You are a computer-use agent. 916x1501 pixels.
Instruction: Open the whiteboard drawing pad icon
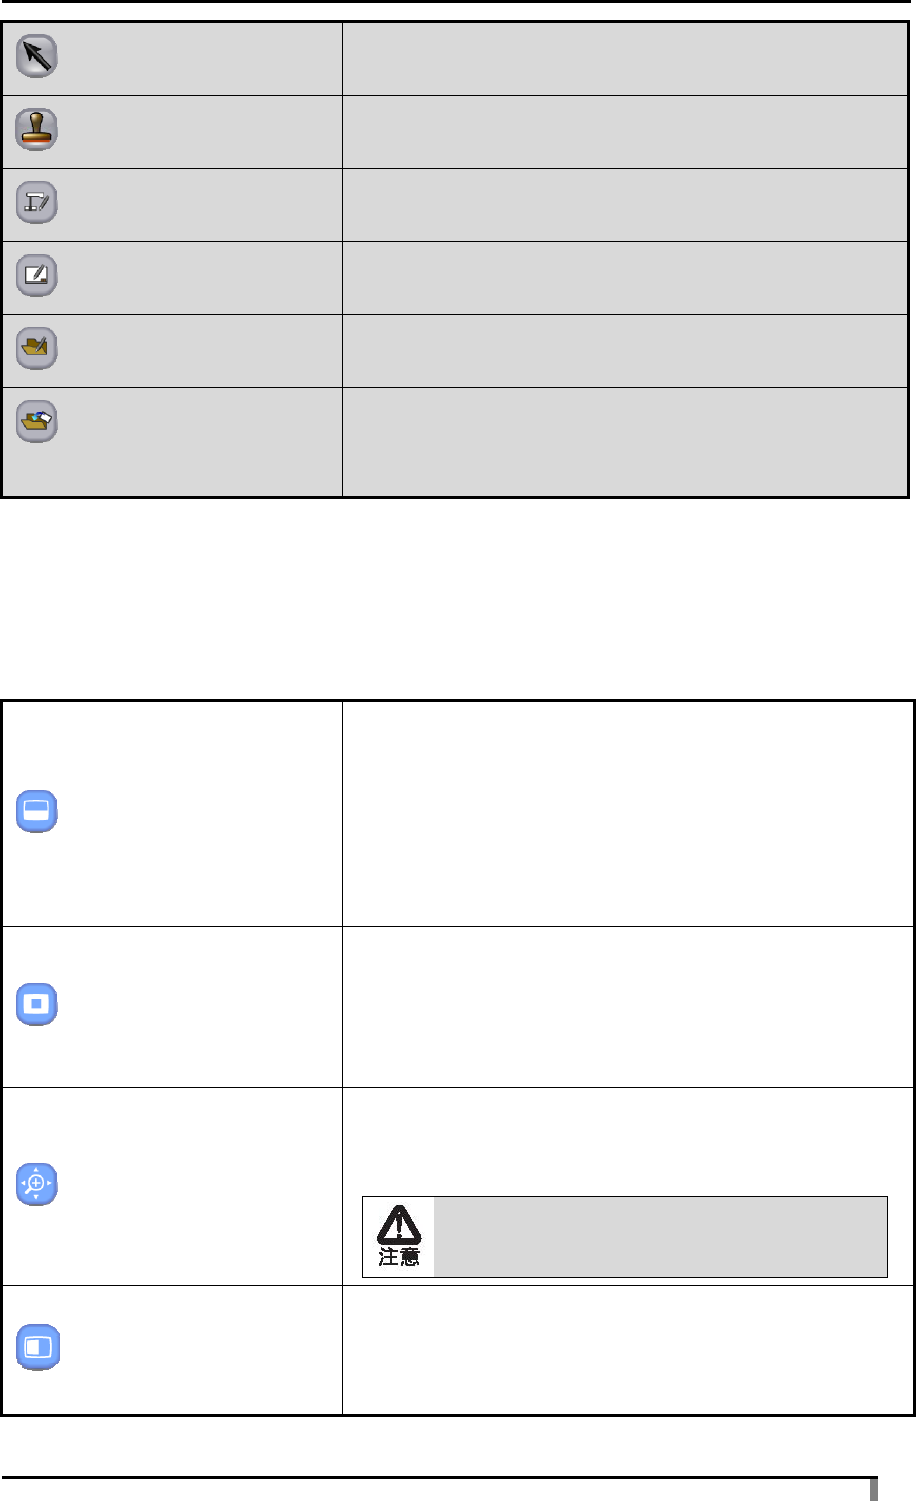tap(37, 276)
